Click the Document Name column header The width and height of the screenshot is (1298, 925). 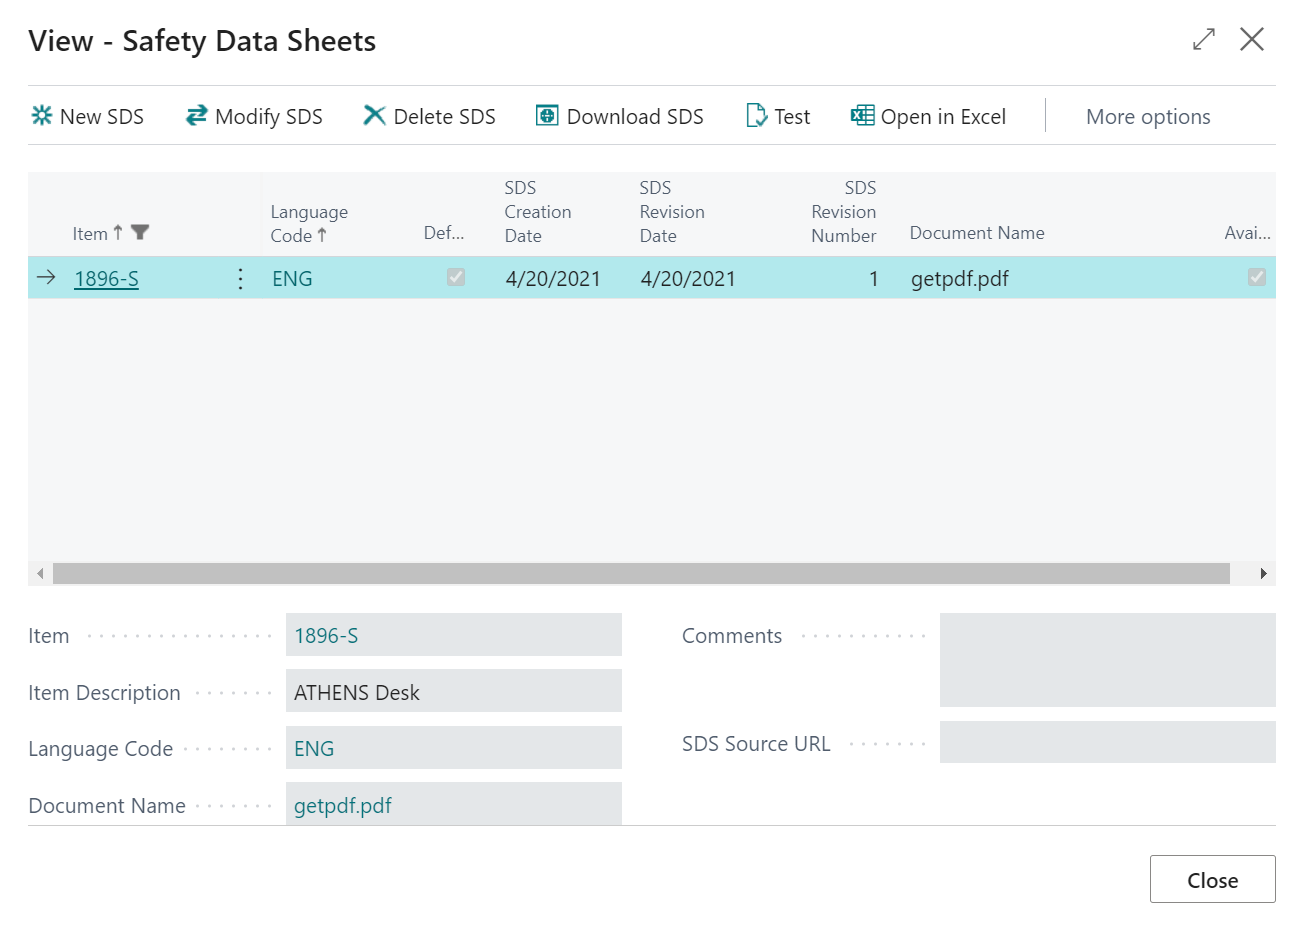click(977, 233)
